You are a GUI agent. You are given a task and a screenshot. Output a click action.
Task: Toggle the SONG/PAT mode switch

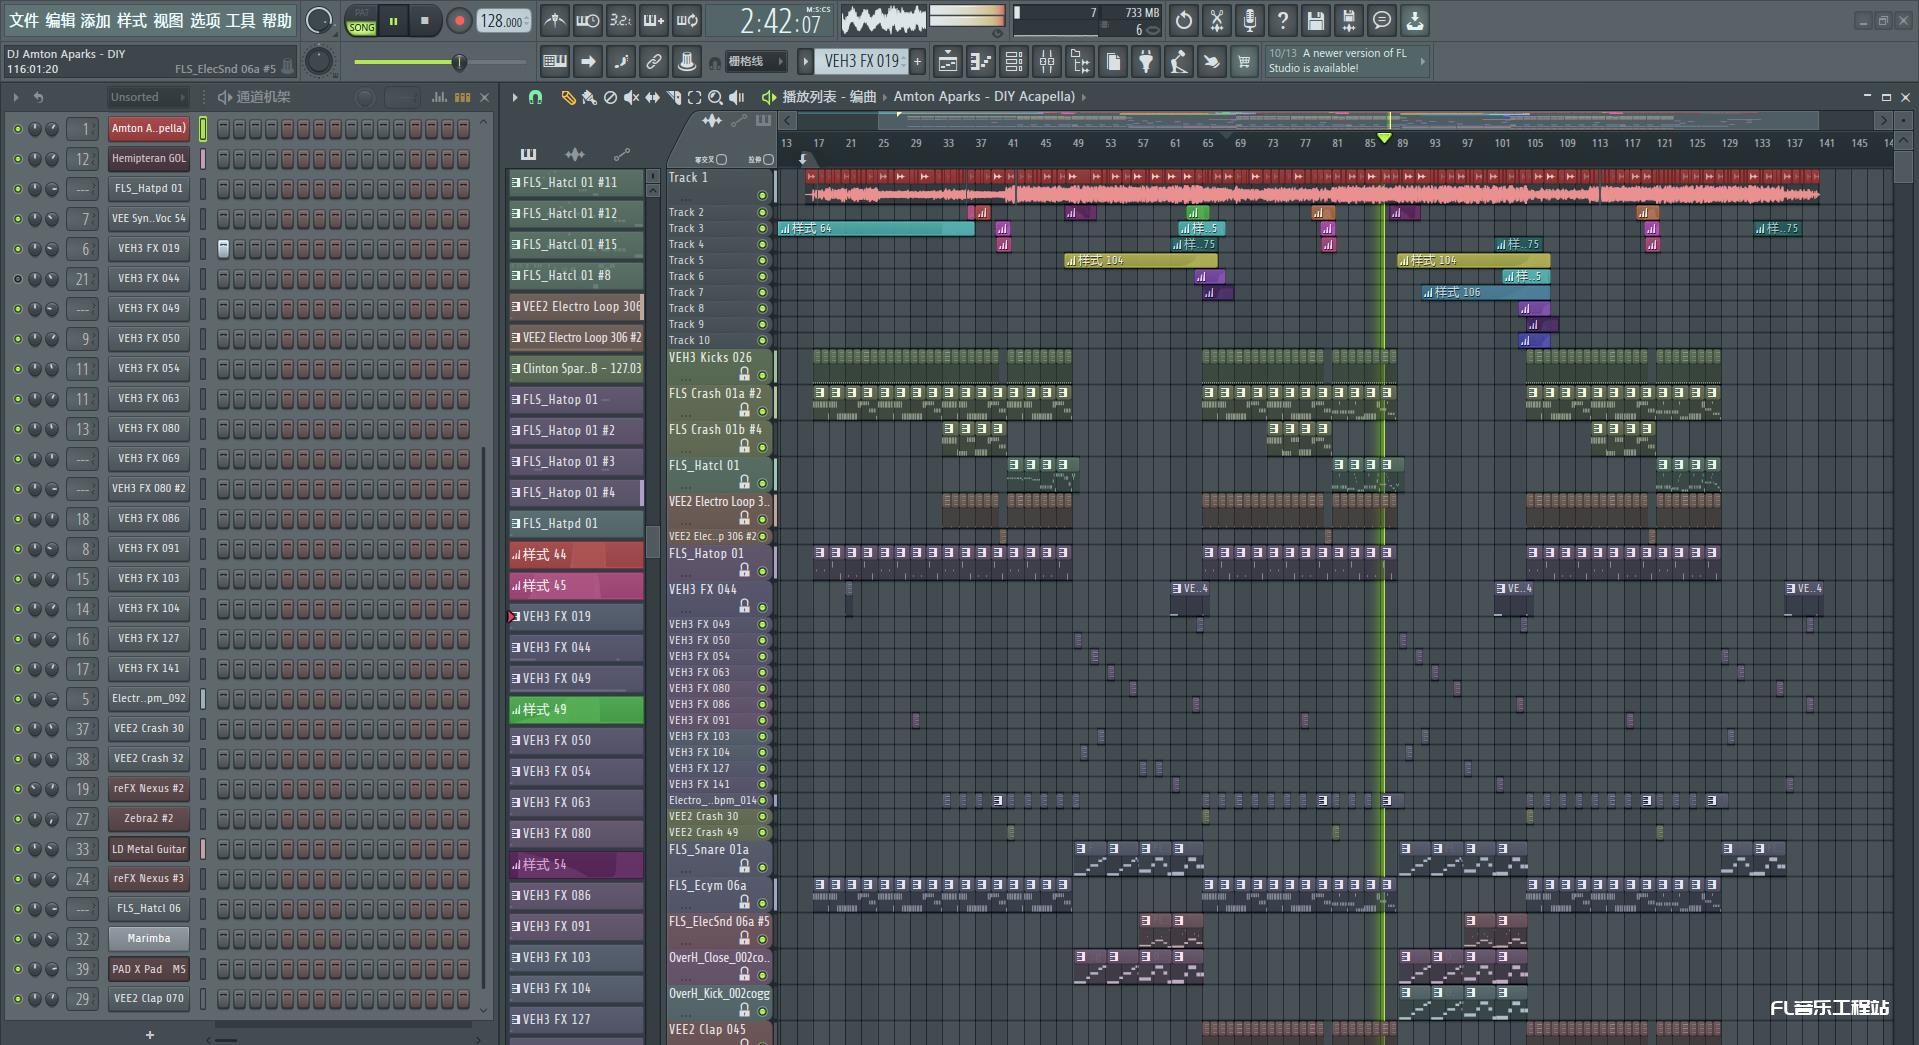[361, 21]
